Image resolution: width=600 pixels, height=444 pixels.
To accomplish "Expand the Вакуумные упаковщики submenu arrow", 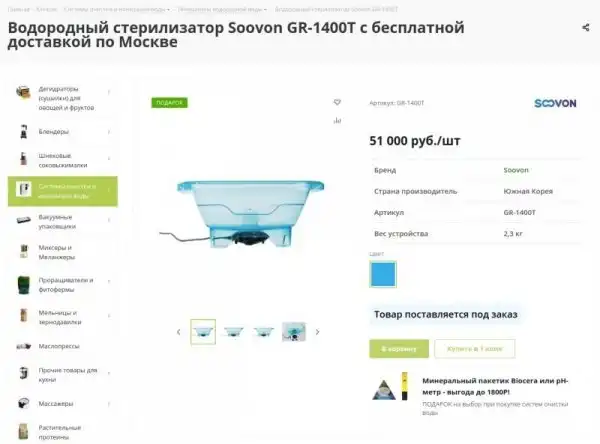I will [109, 220].
